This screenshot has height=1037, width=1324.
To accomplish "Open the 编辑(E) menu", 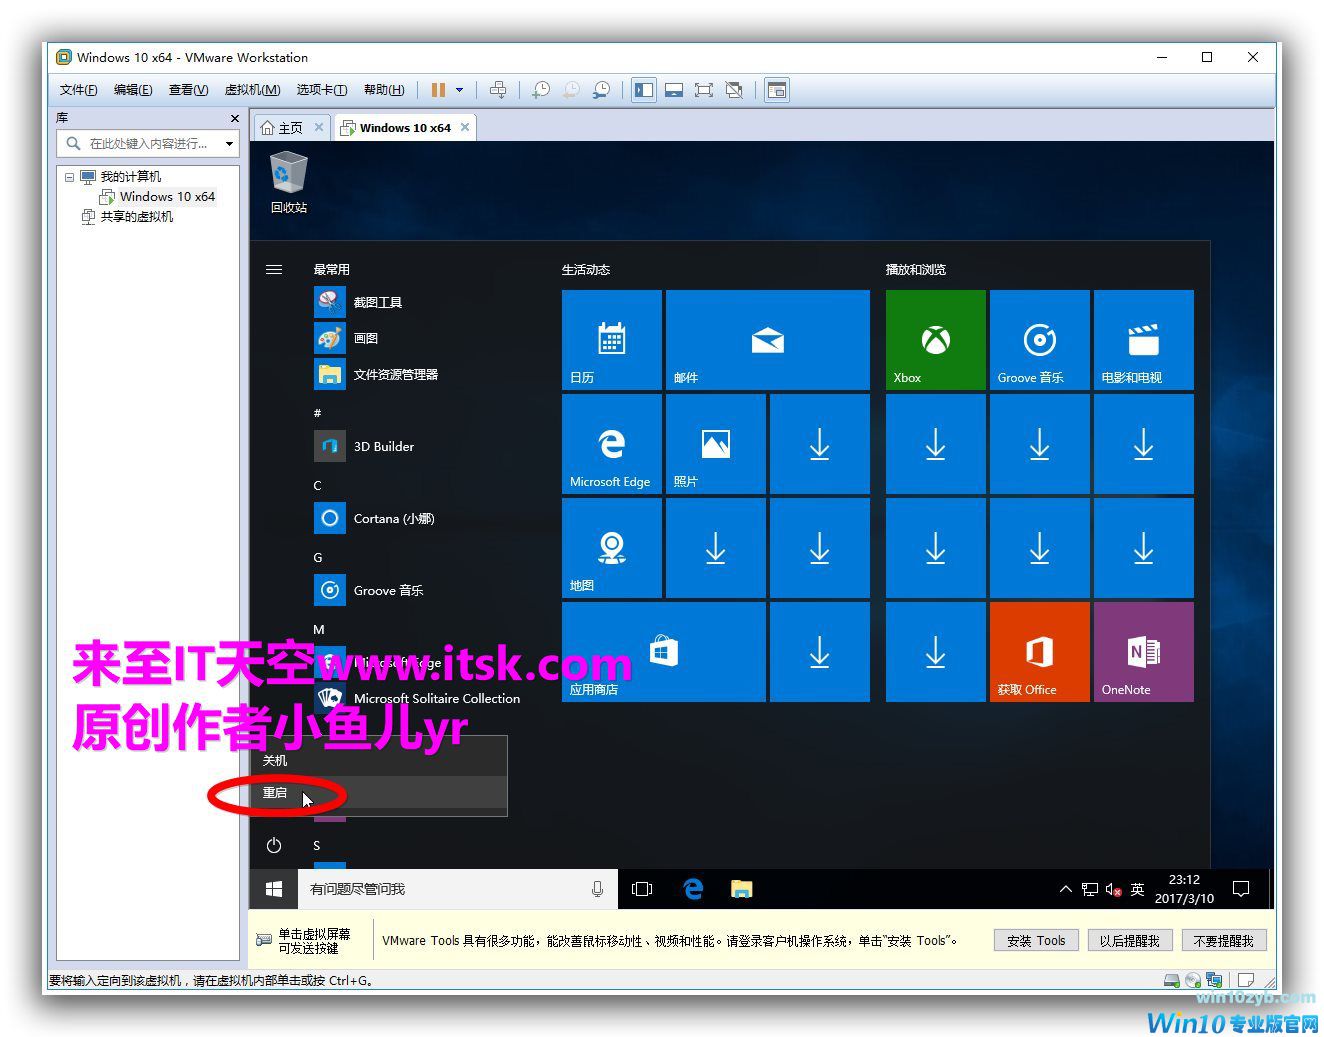I will [x=133, y=90].
